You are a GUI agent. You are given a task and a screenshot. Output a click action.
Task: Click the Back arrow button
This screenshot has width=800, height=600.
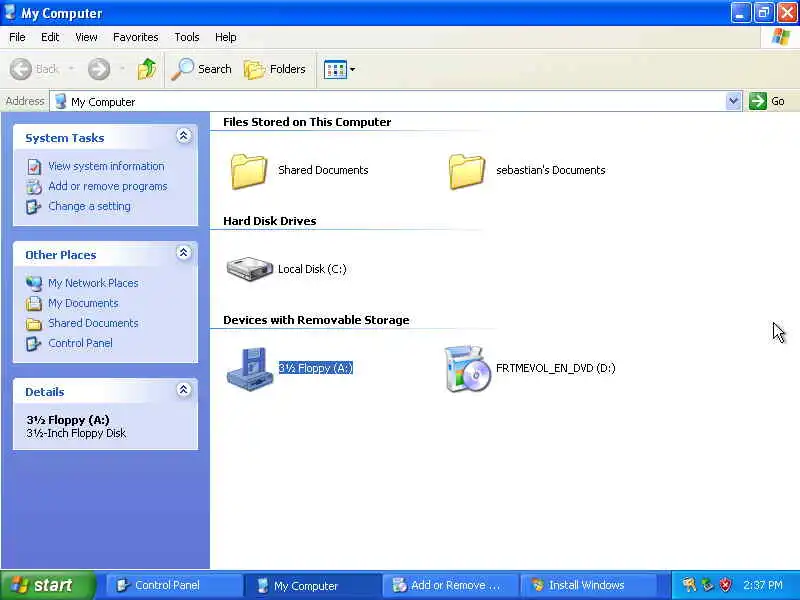21,69
